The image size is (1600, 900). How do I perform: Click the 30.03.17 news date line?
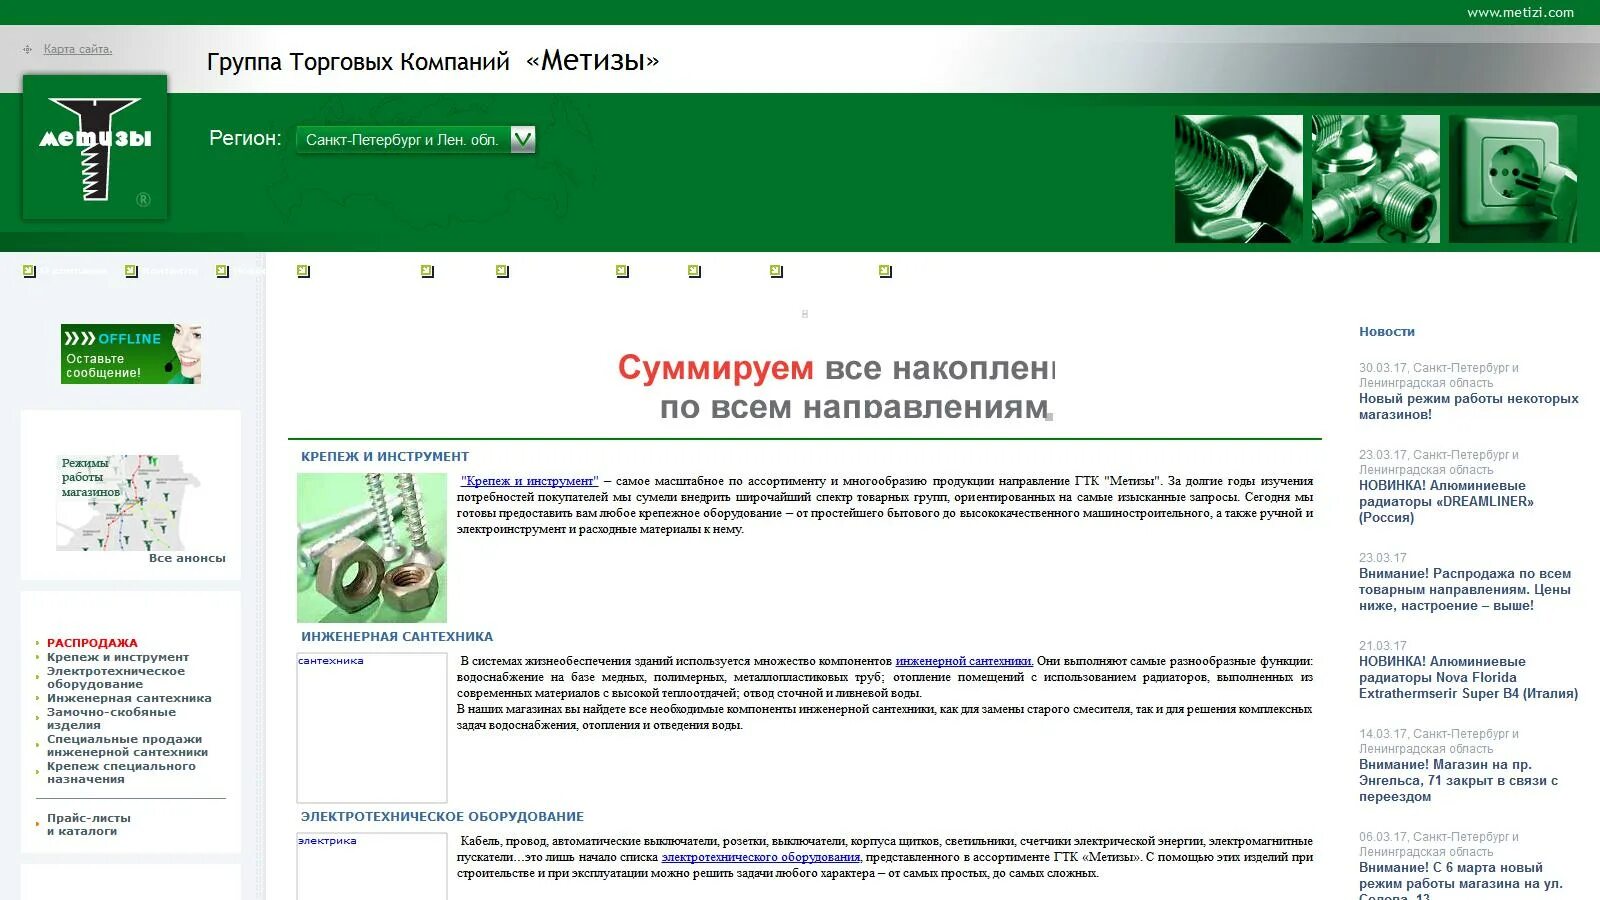[1439, 375]
